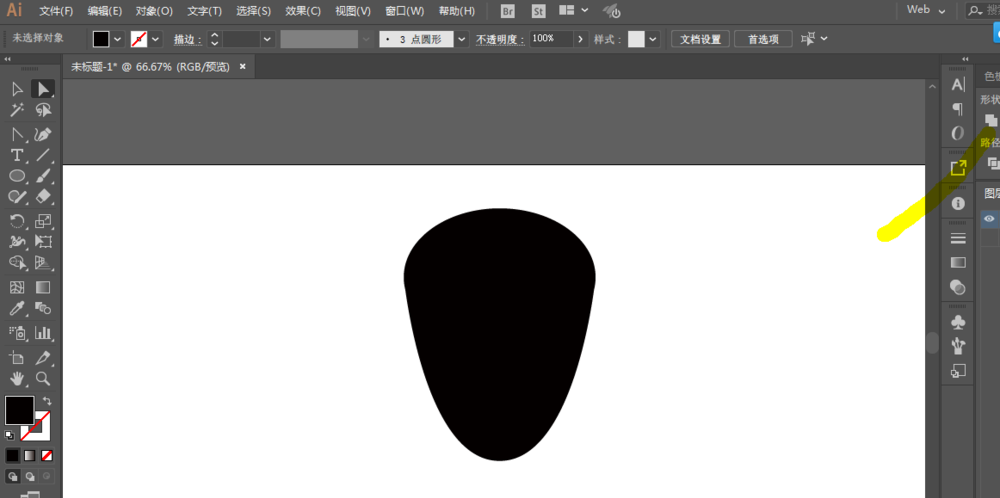Viewport: 1000px width, 498px height.
Task: Select the Symbol Sprayer tool
Action: click(x=17, y=332)
